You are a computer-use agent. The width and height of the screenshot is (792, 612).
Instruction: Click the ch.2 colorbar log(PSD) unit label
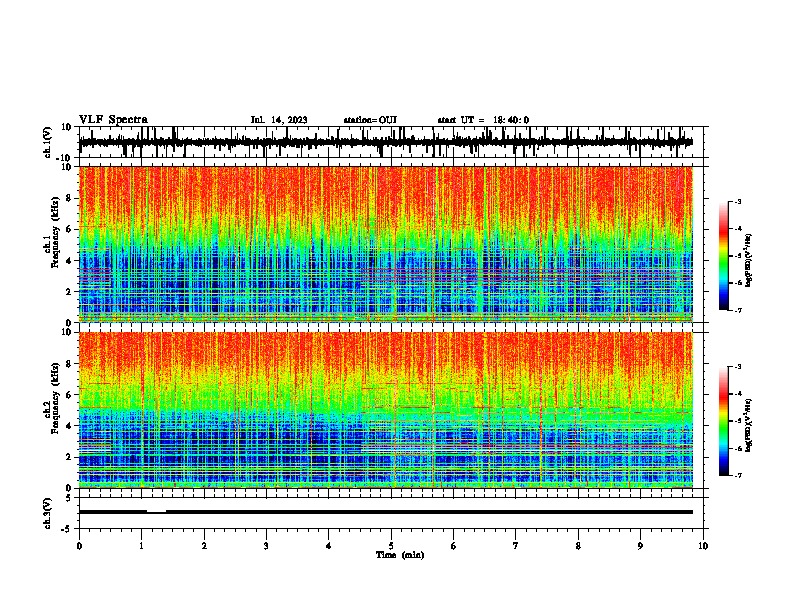click(x=748, y=425)
